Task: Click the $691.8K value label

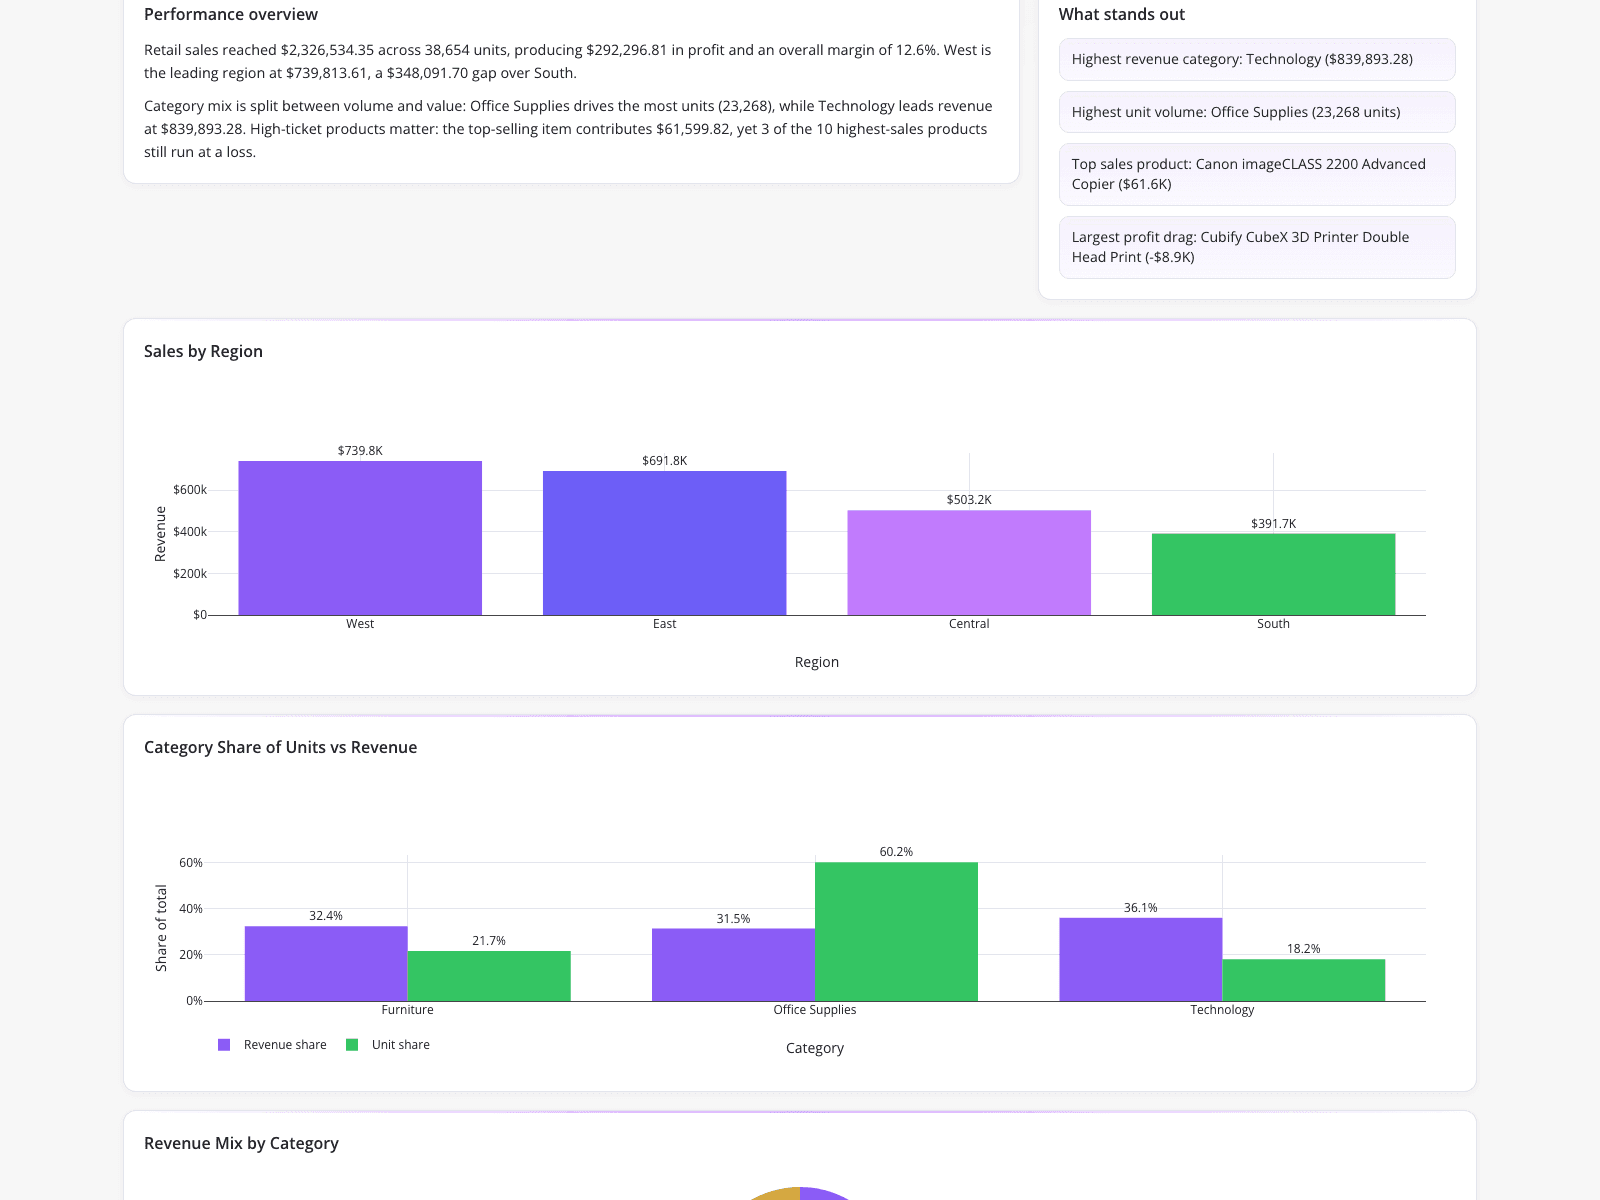Action: point(665,461)
